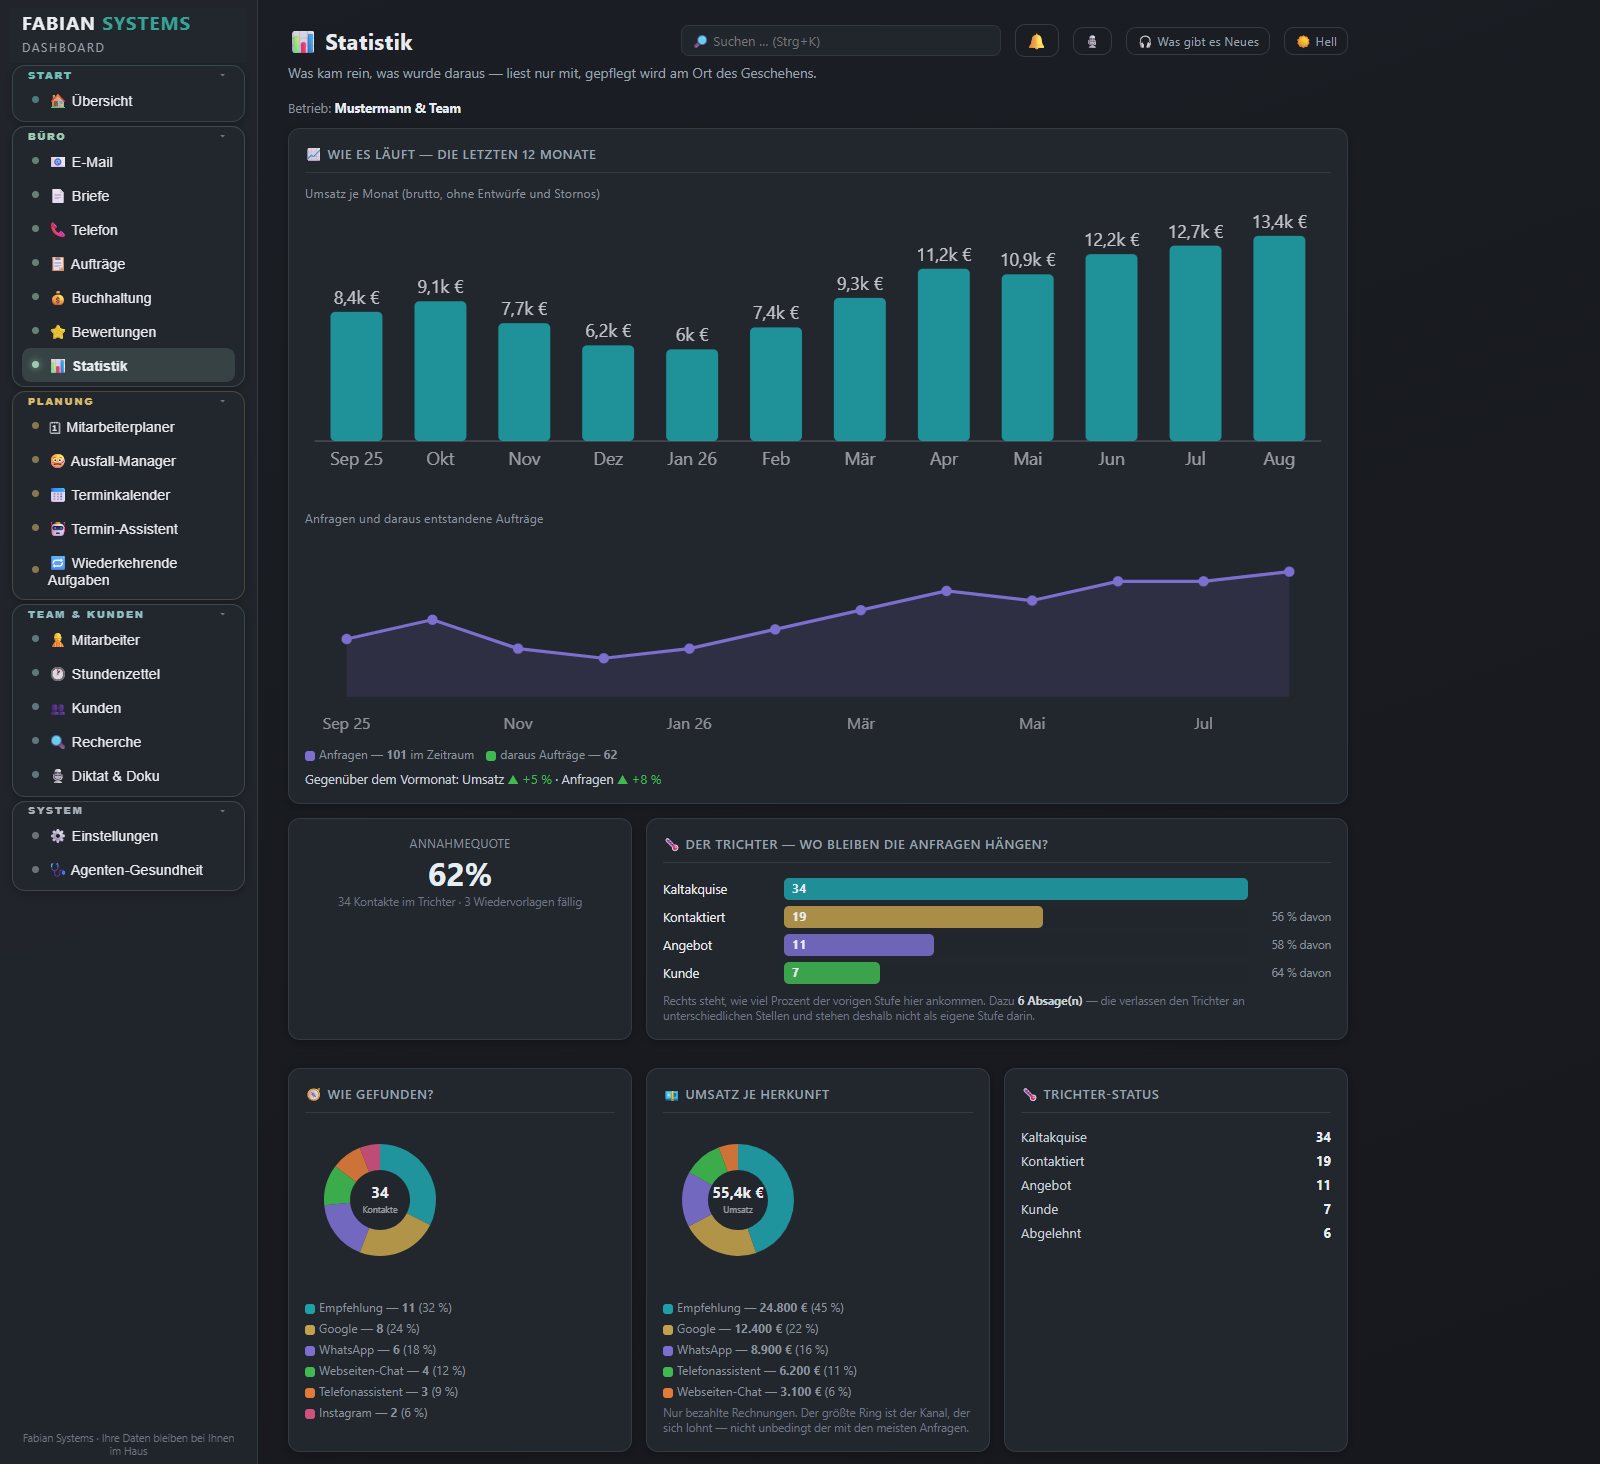Click the Abgelehnt row in Trichter-Status
The height and width of the screenshot is (1464, 1600).
[x=1176, y=1234]
